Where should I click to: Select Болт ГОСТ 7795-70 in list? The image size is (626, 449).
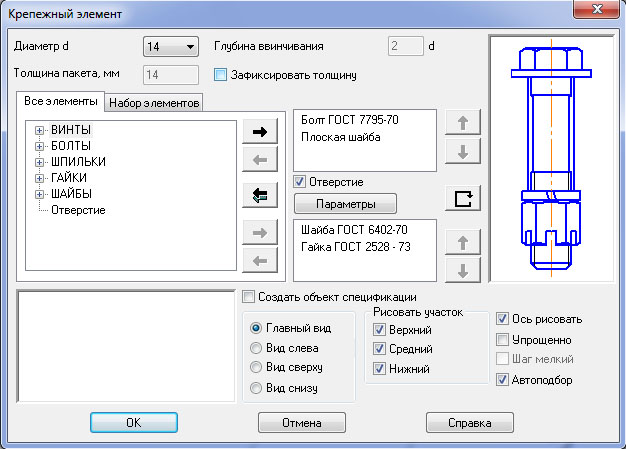tap(350, 120)
